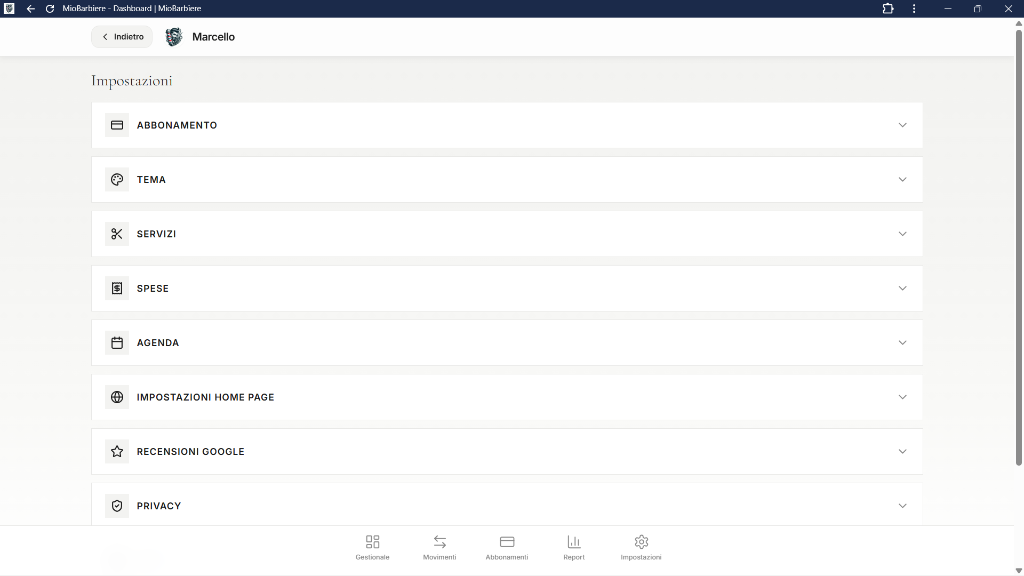Click the Indietro back button

click(x=122, y=37)
